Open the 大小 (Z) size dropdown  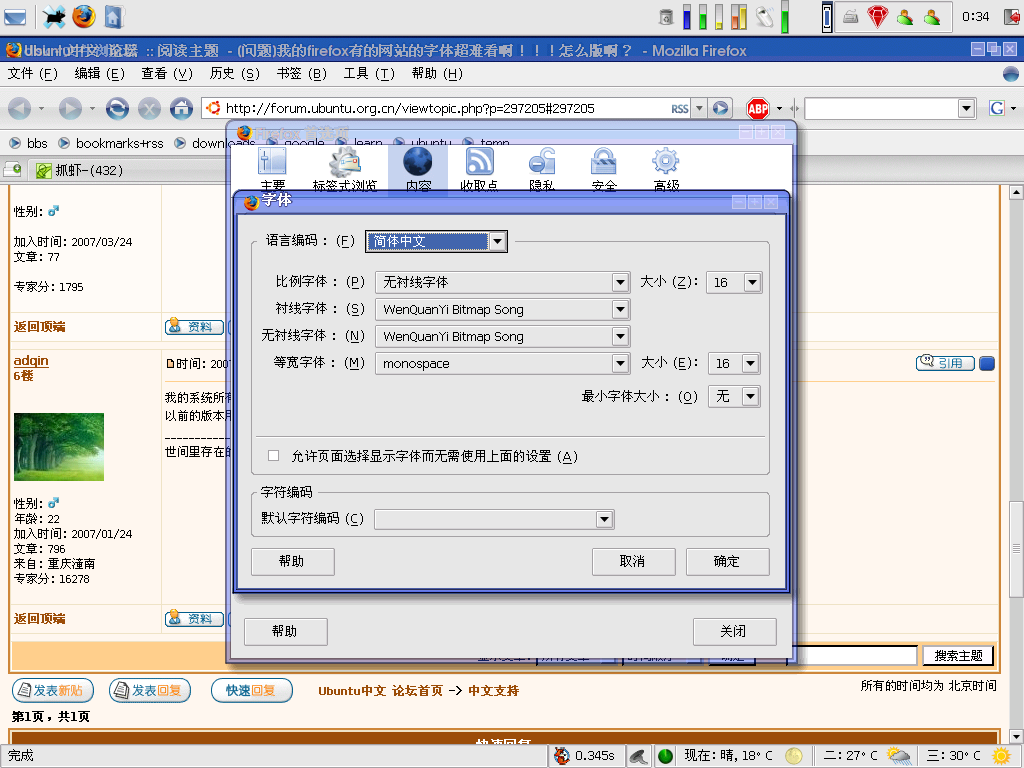(734, 282)
